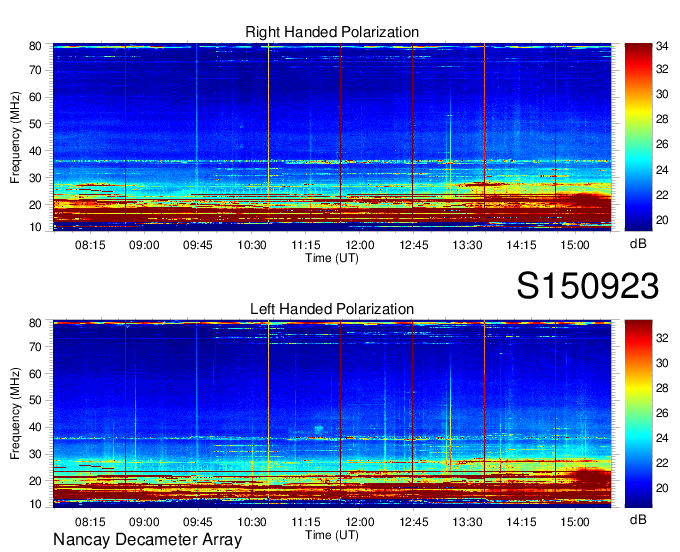Click 80 MHz tick on Left Handed plot
The image size is (680, 552).
click(35, 323)
